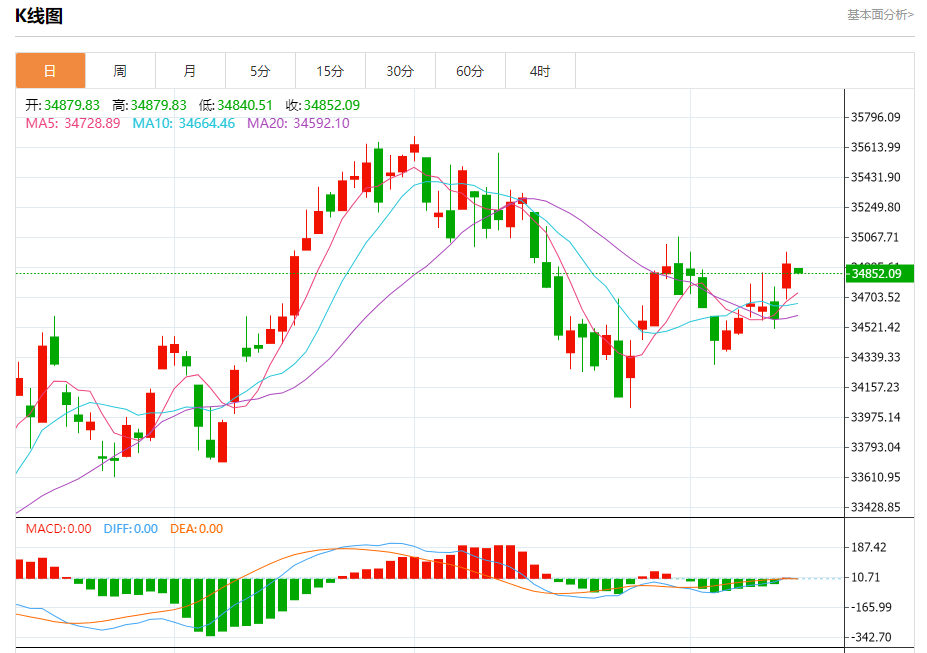Open the 60分 interval tab
The width and height of the screenshot is (927, 653).
470,71
